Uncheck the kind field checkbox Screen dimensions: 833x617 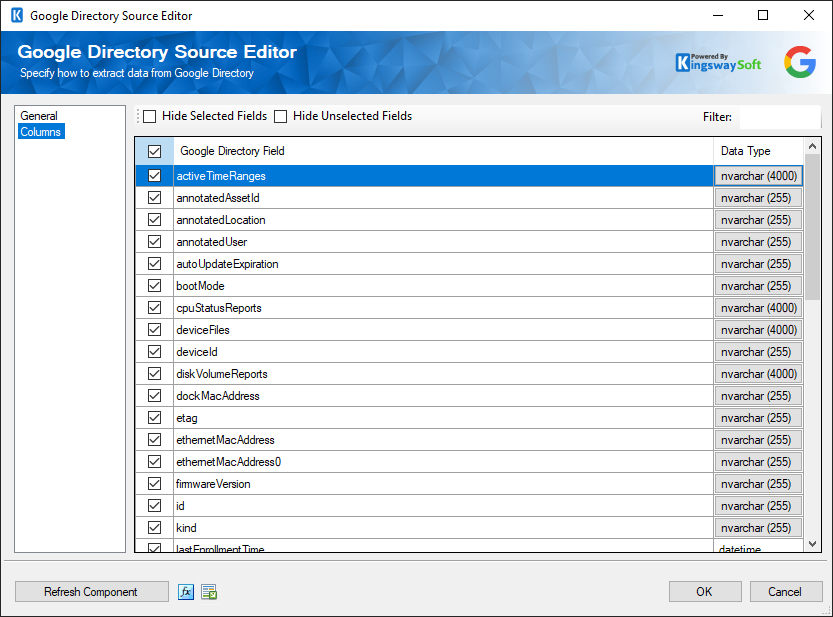point(155,528)
